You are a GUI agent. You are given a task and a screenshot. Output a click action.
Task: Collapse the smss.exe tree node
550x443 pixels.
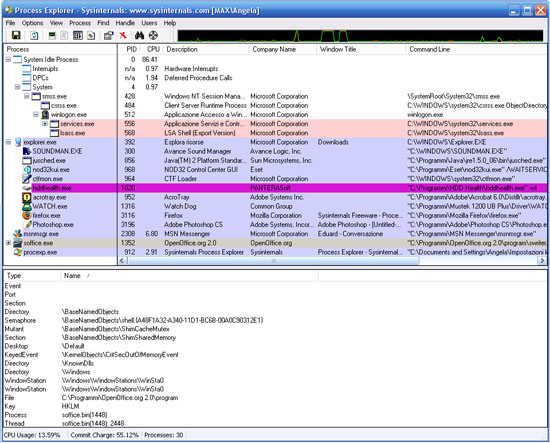coord(27,96)
